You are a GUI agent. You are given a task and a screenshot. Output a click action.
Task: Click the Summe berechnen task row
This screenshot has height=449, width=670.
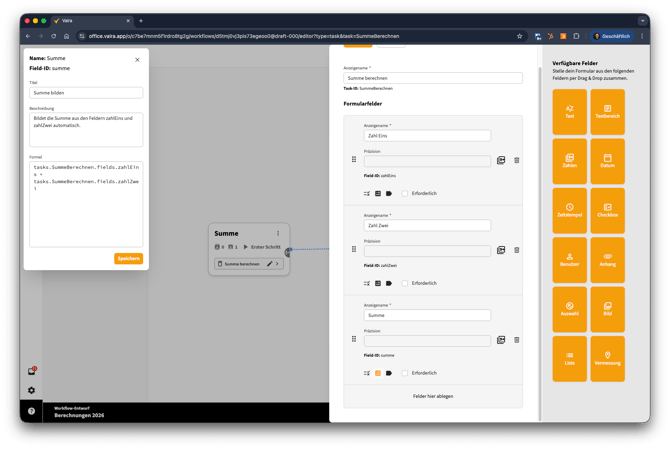pyautogui.click(x=249, y=264)
